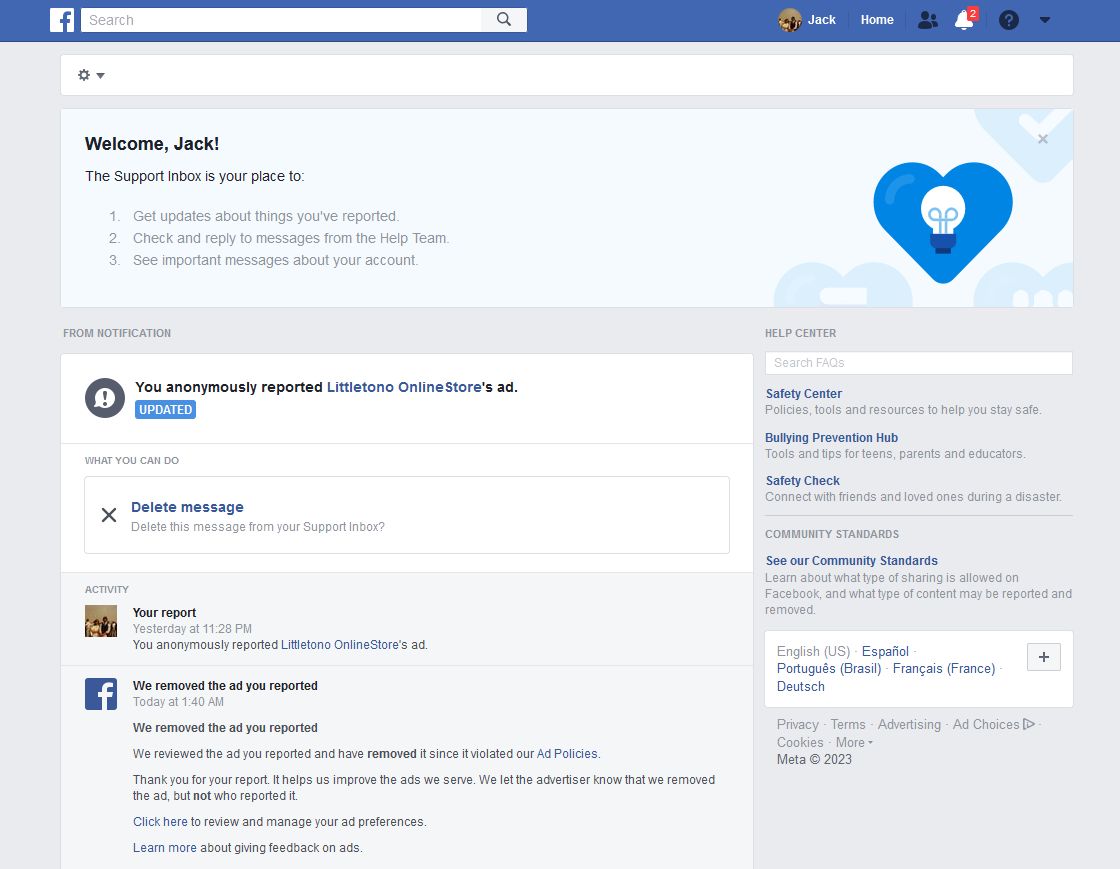Open the Safety Center link

803,394
